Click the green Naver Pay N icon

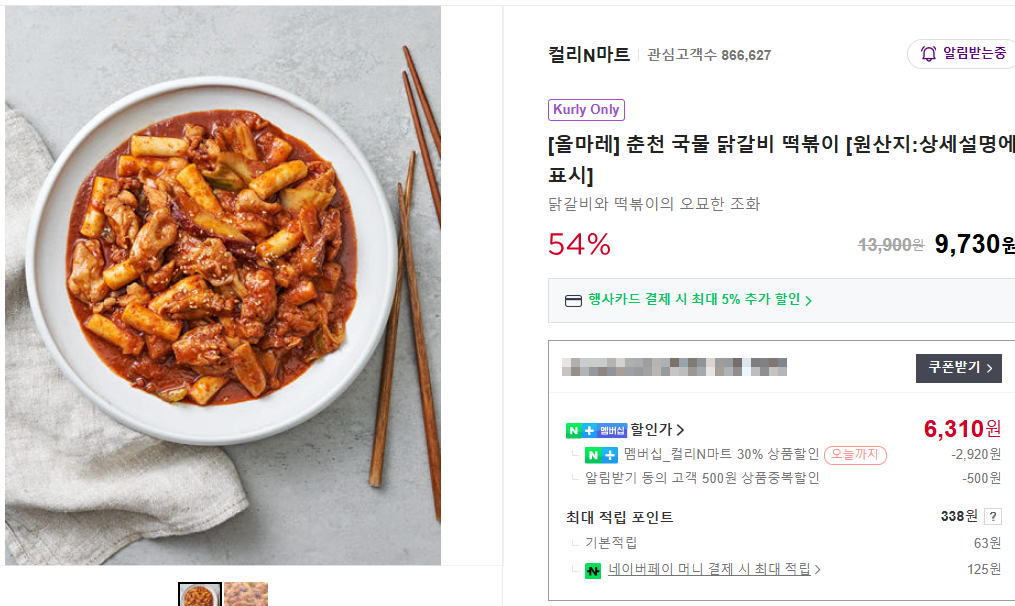[593, 570]
